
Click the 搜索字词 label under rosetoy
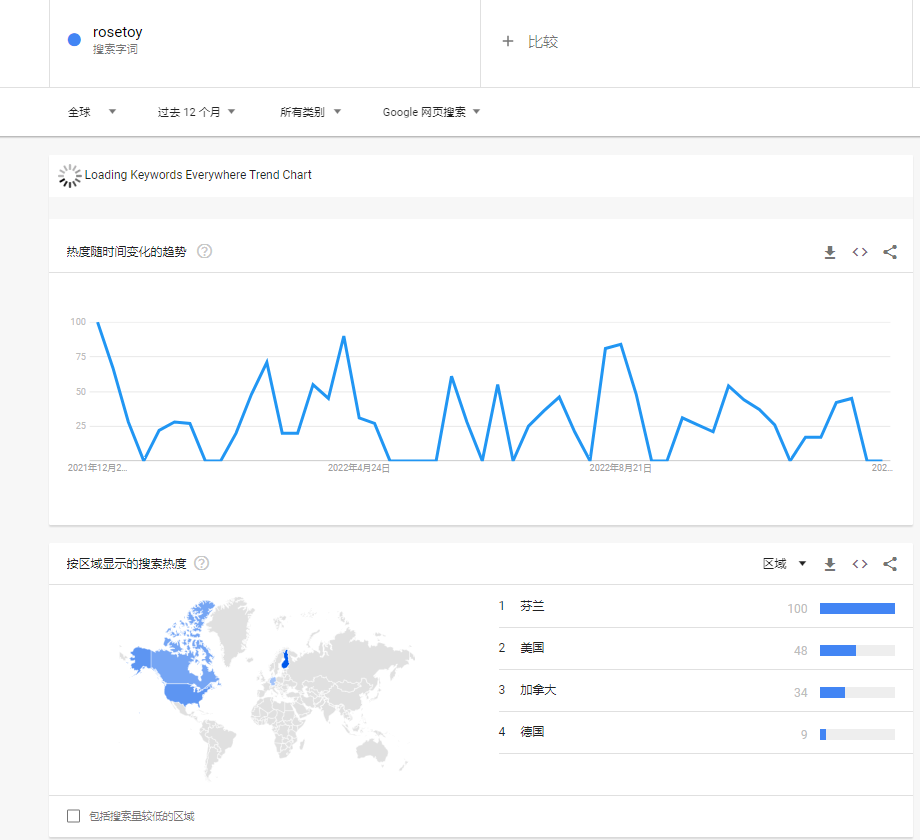(x=115, y=49)
